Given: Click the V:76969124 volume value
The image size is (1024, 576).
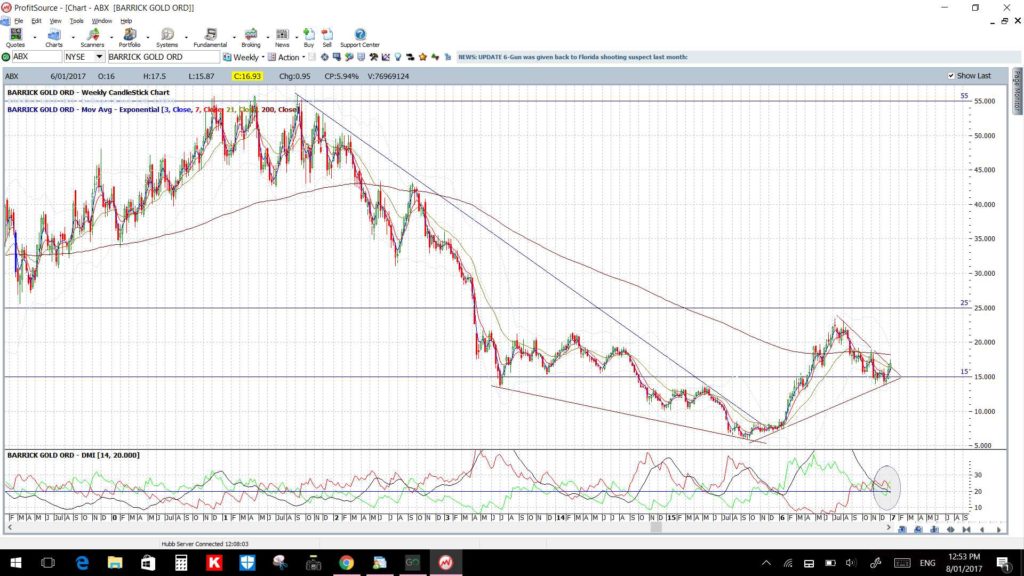Looking at the screenshot, I should click(388, 76).
